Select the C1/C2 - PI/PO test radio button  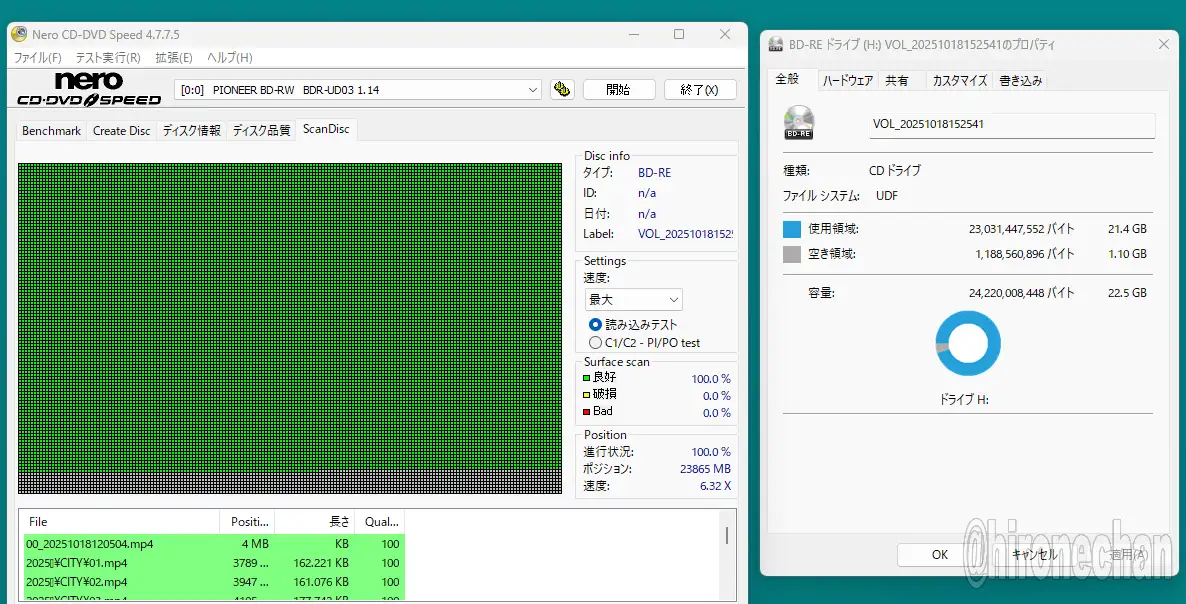tap(596, 342)
